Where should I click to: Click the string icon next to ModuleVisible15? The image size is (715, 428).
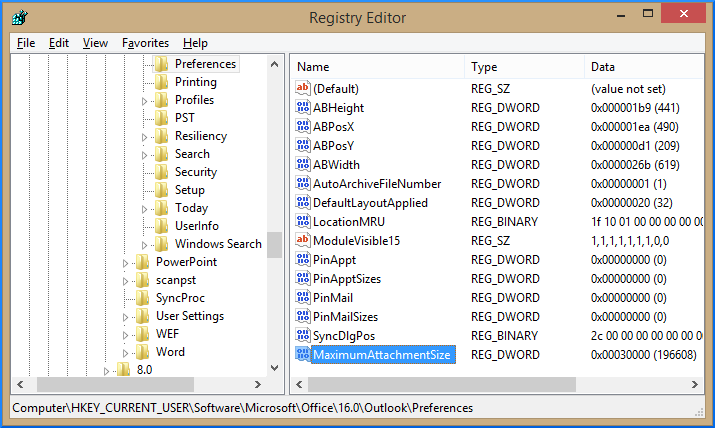point(302,240)
